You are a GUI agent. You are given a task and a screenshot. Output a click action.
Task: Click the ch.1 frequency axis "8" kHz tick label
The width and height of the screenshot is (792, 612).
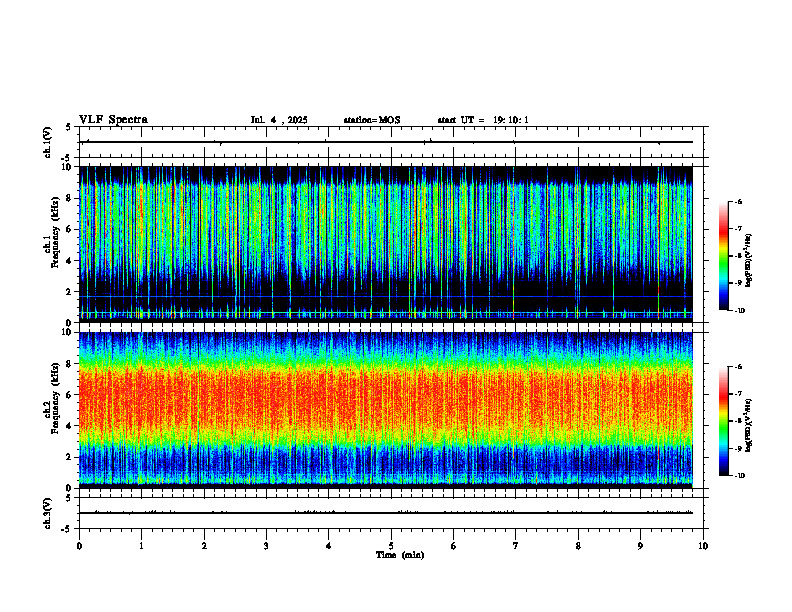point(70,198)
